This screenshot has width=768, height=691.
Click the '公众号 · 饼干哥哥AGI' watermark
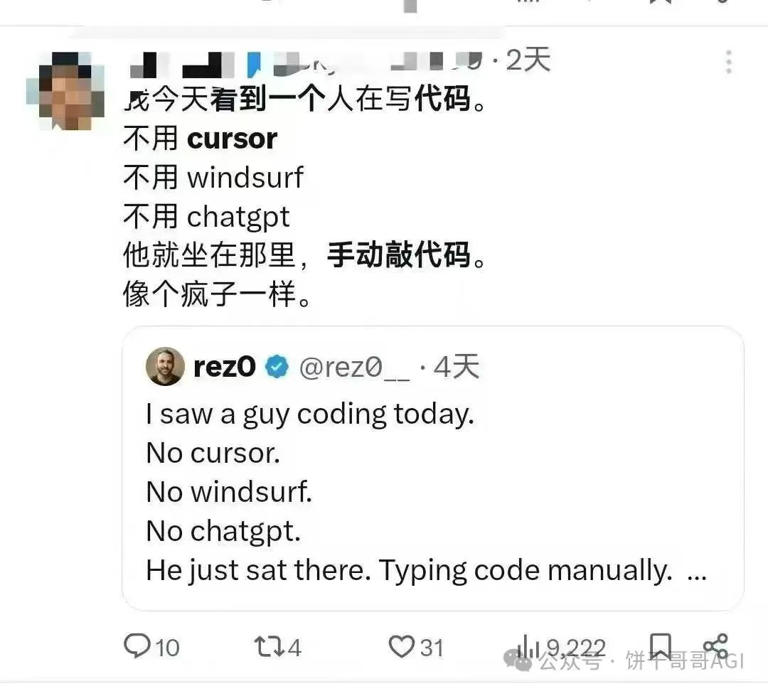click(x=624, y=661)
